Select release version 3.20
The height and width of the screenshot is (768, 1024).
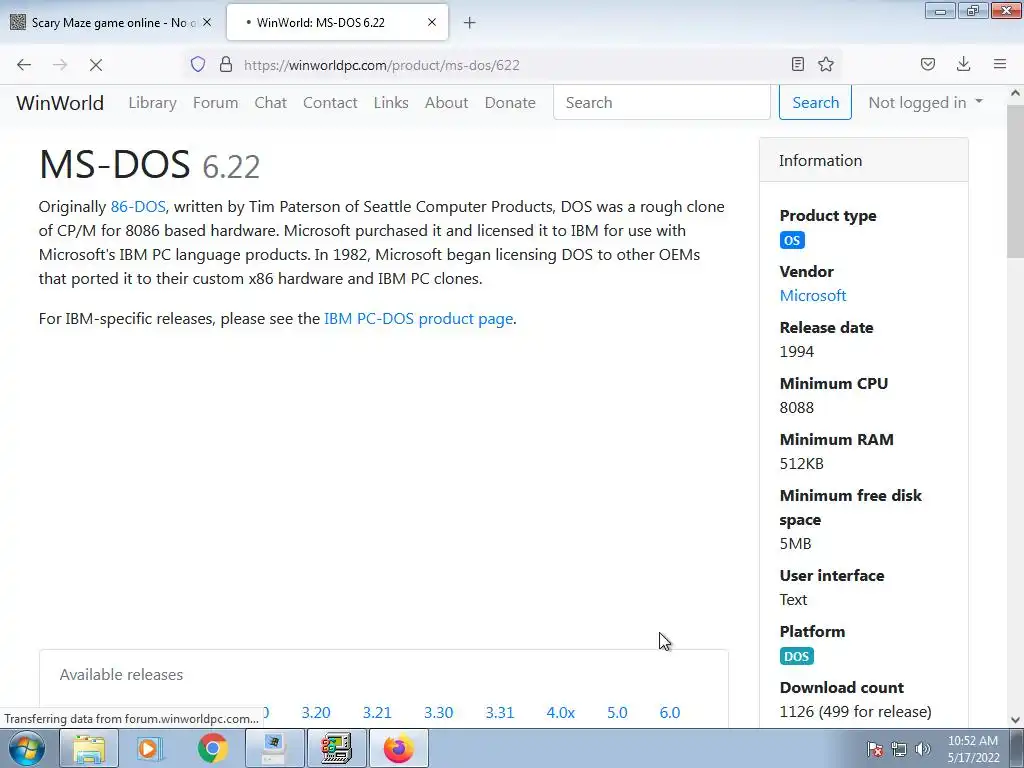point(316,712)
